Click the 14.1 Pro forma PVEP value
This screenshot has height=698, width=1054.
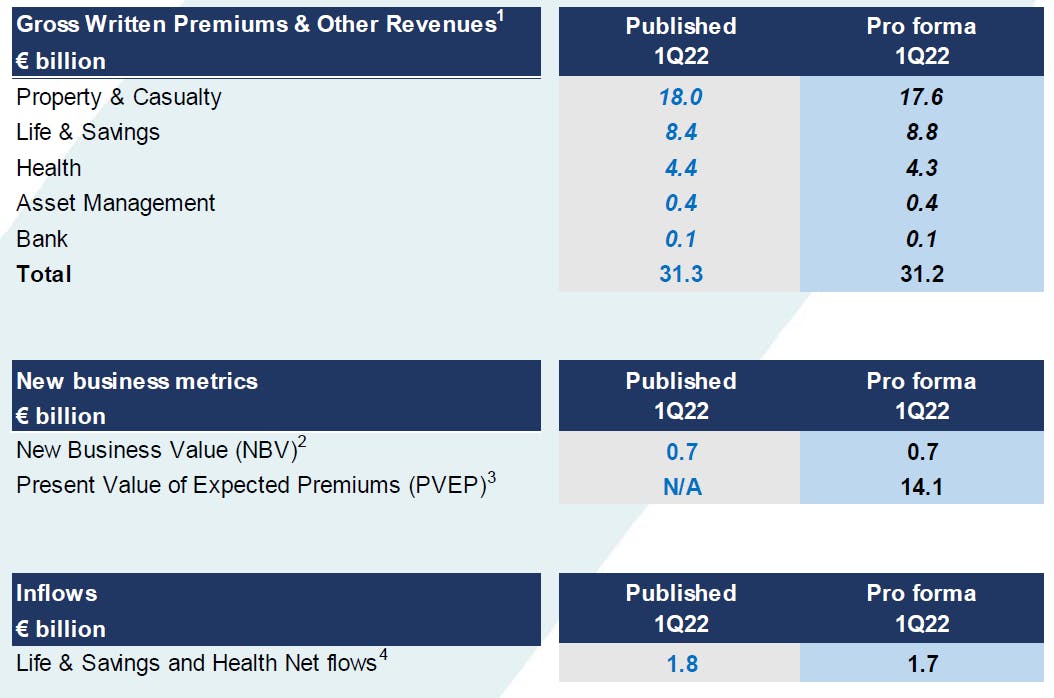coord(922,487)
